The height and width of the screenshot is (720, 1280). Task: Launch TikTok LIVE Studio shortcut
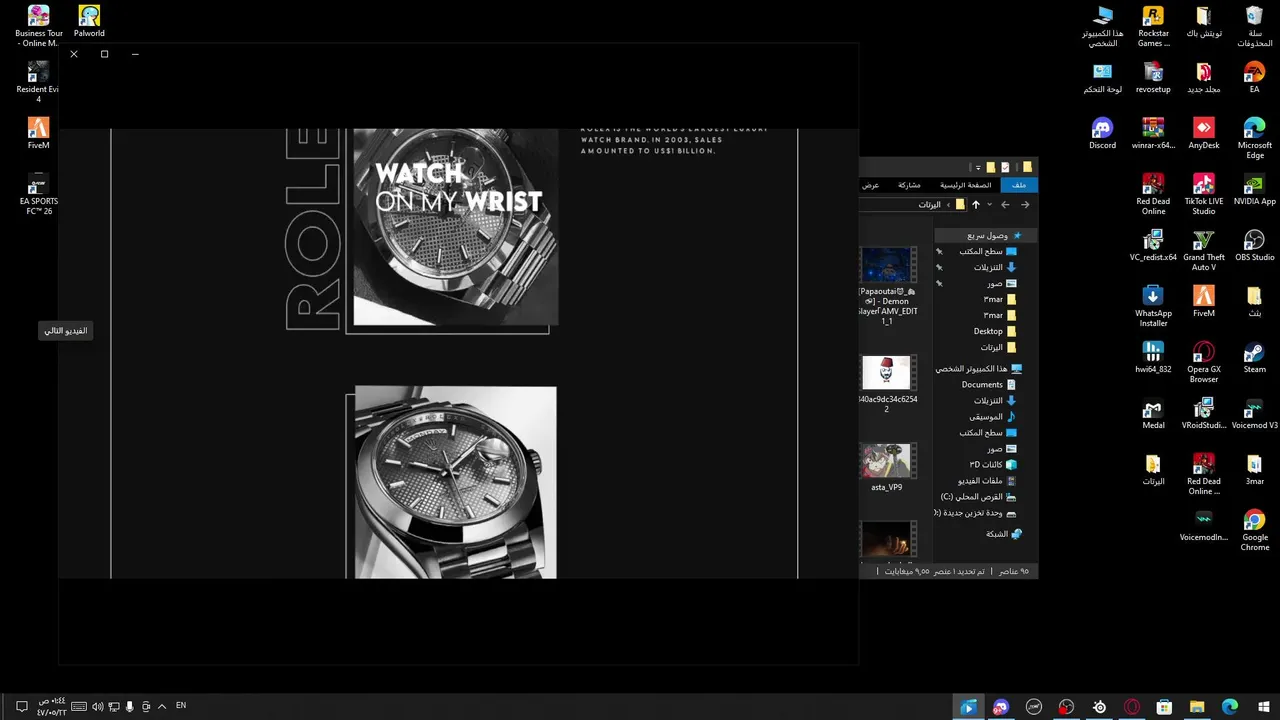(x=1204, y=193)
